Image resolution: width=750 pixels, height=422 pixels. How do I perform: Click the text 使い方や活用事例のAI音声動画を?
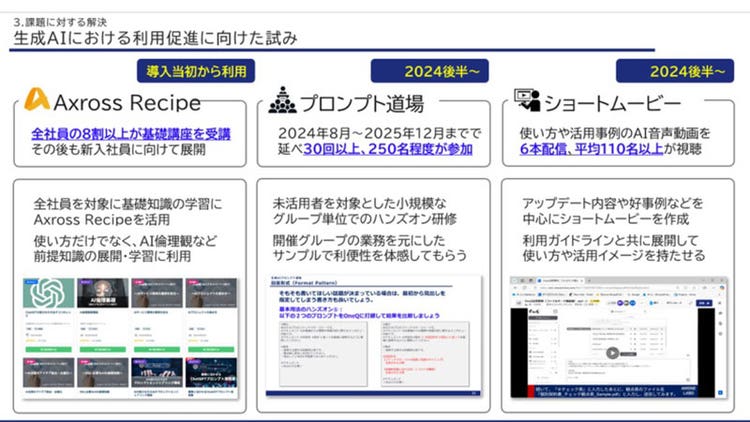click(x=615, y=133)
